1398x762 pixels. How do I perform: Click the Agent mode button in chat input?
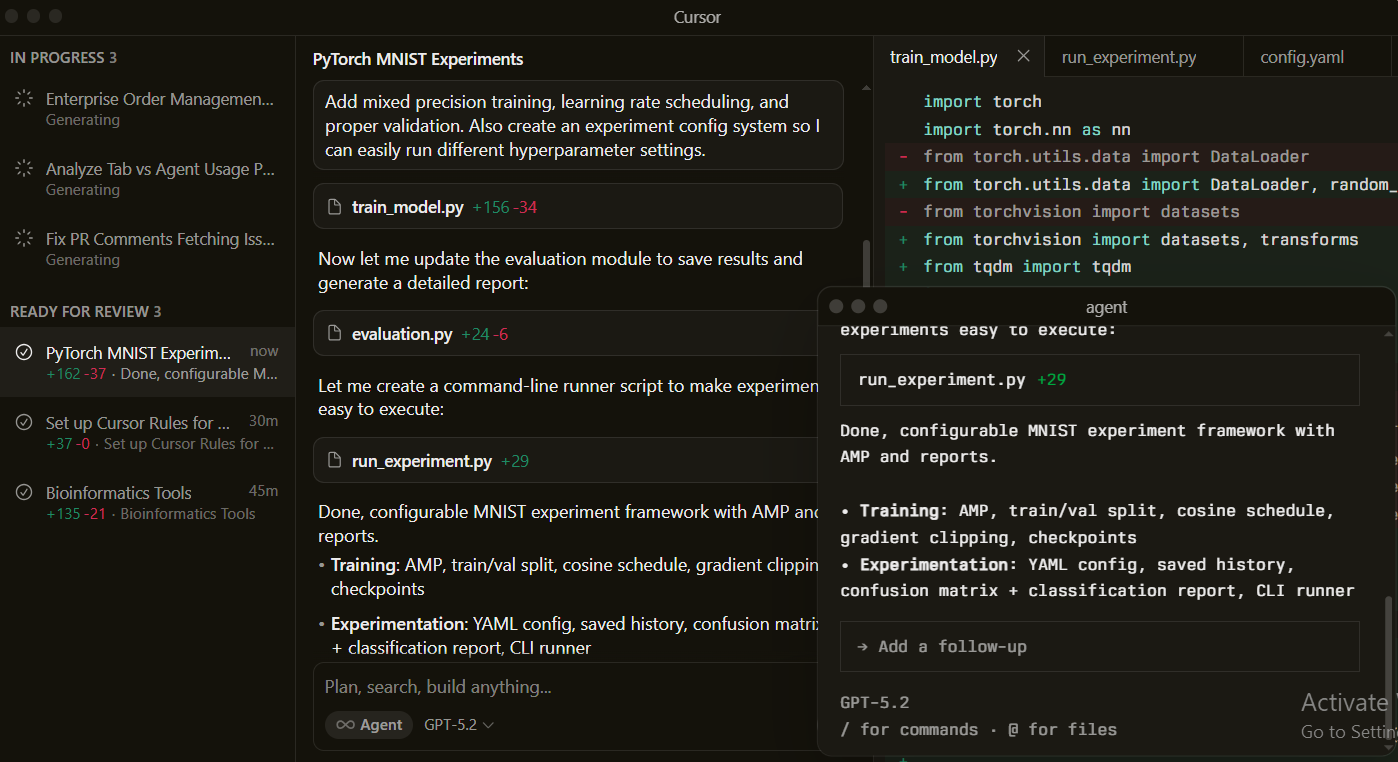[369, 725]
